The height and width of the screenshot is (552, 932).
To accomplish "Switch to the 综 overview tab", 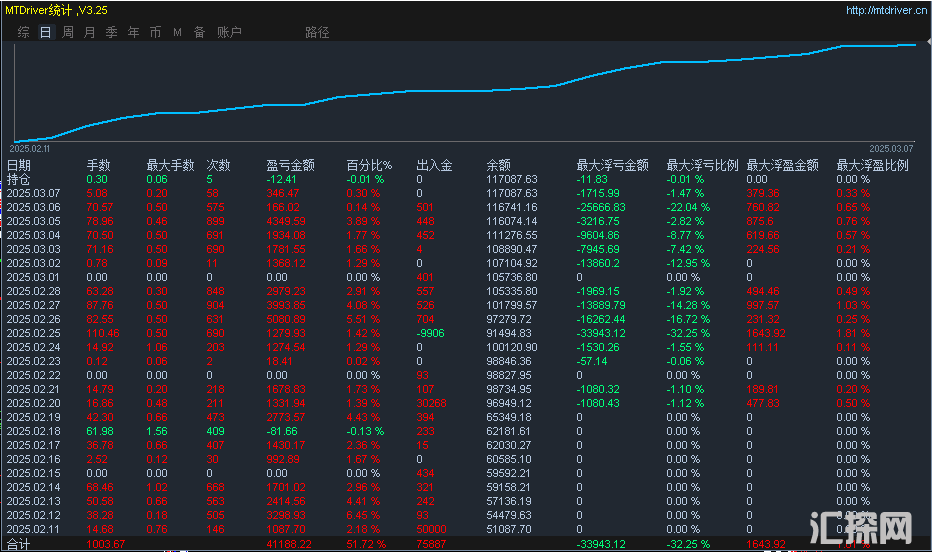I will point(23,32).
